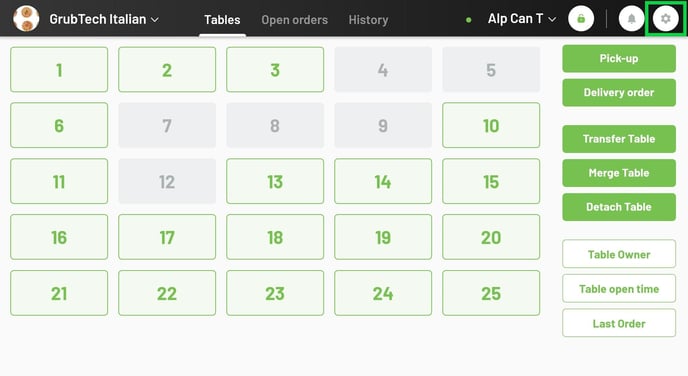Toggle the Last Order view
Screen dimensions: 688x376
[619, 323]
